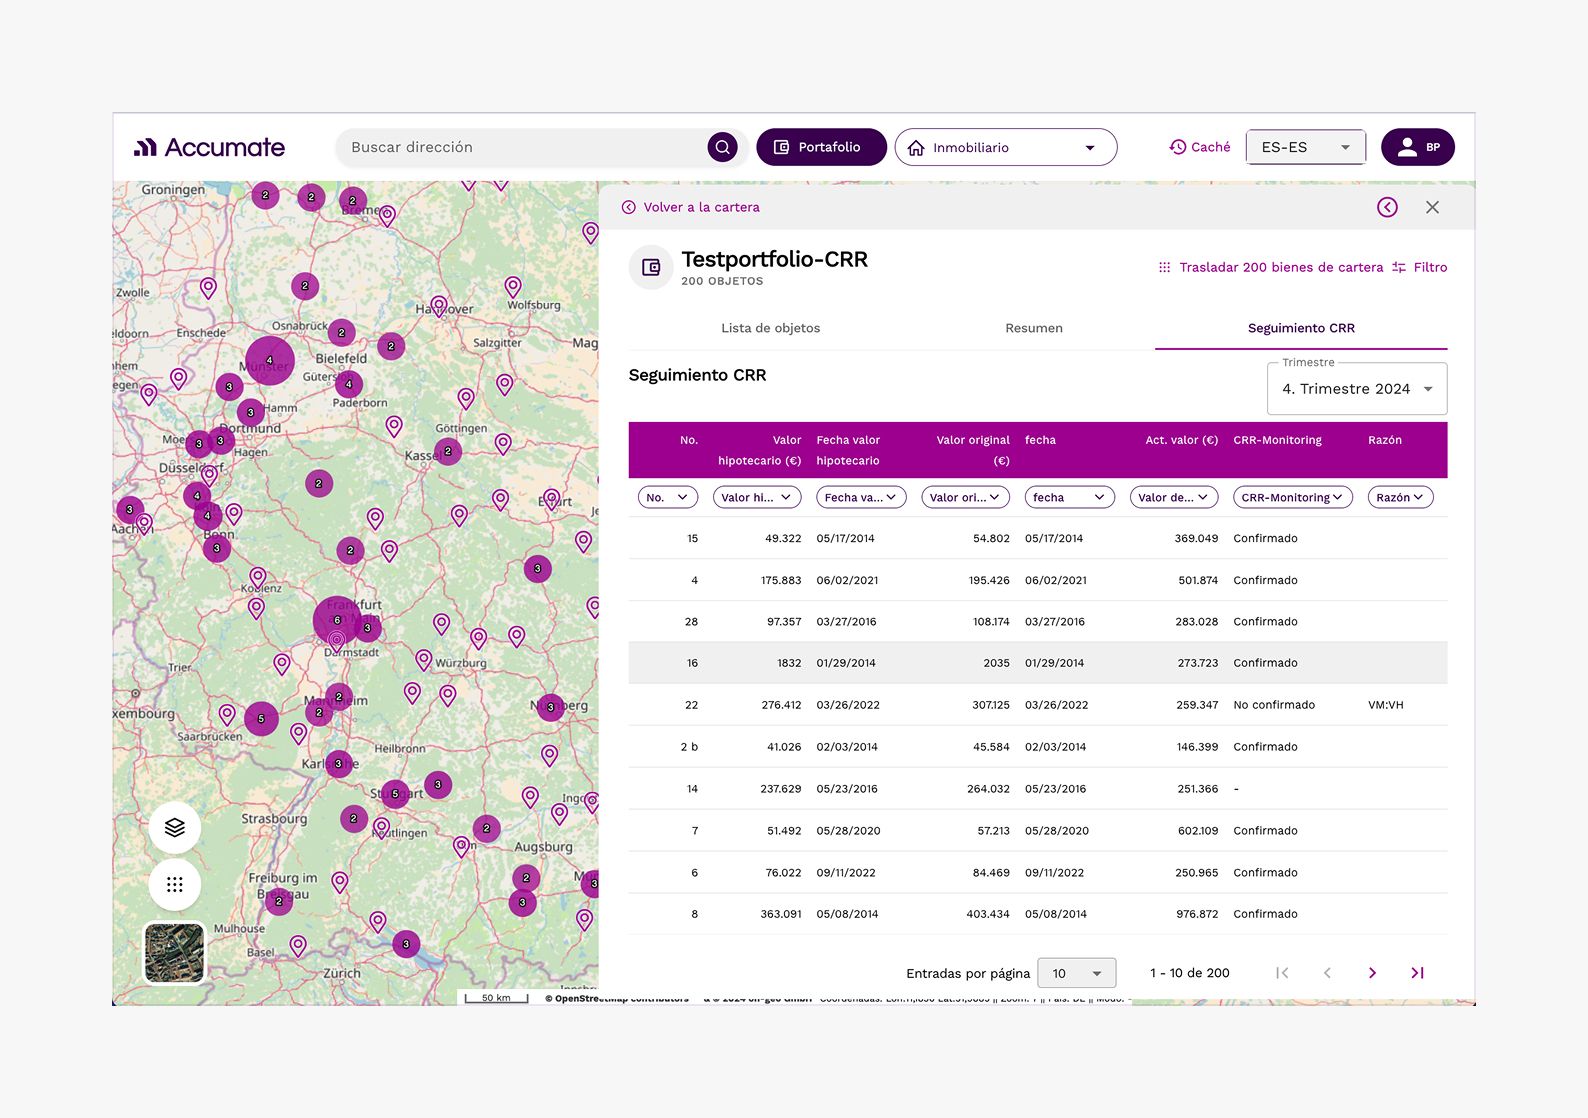1588x1118 pixels.
Task: Click Trasladar 200 bienes de cartera
Action: coord(1270,267)
